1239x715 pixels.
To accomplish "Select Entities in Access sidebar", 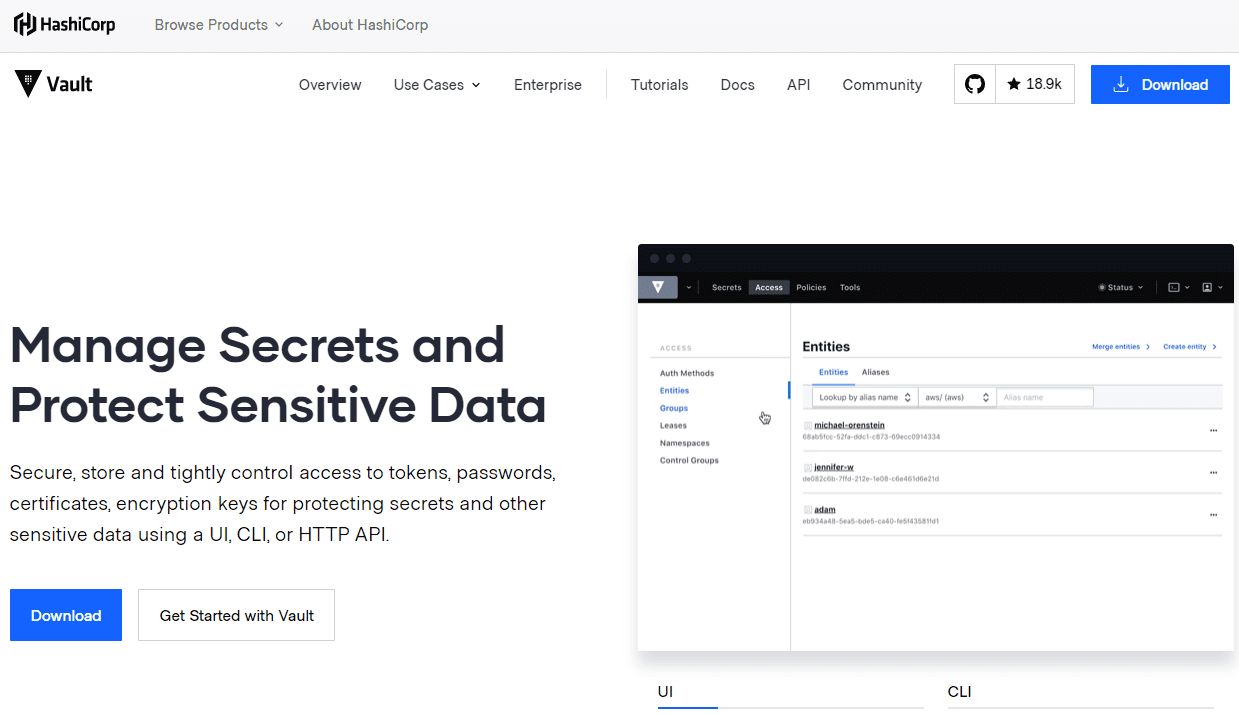I will pyautogui.click(x=674, y=391).
